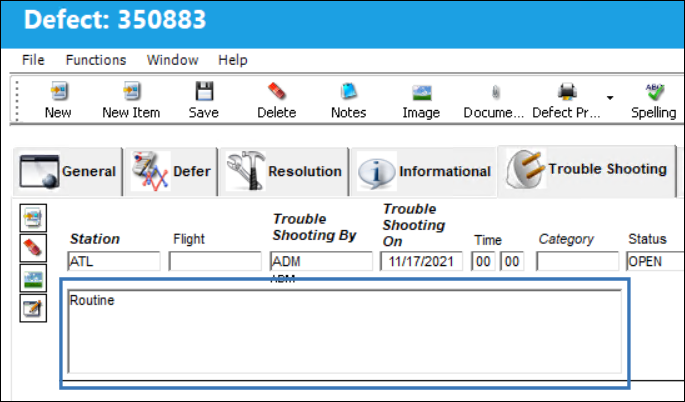Screen dimensions: 685x402
Task: Open the Help menu
Action: pyautogui.click(x=233, y=60)
